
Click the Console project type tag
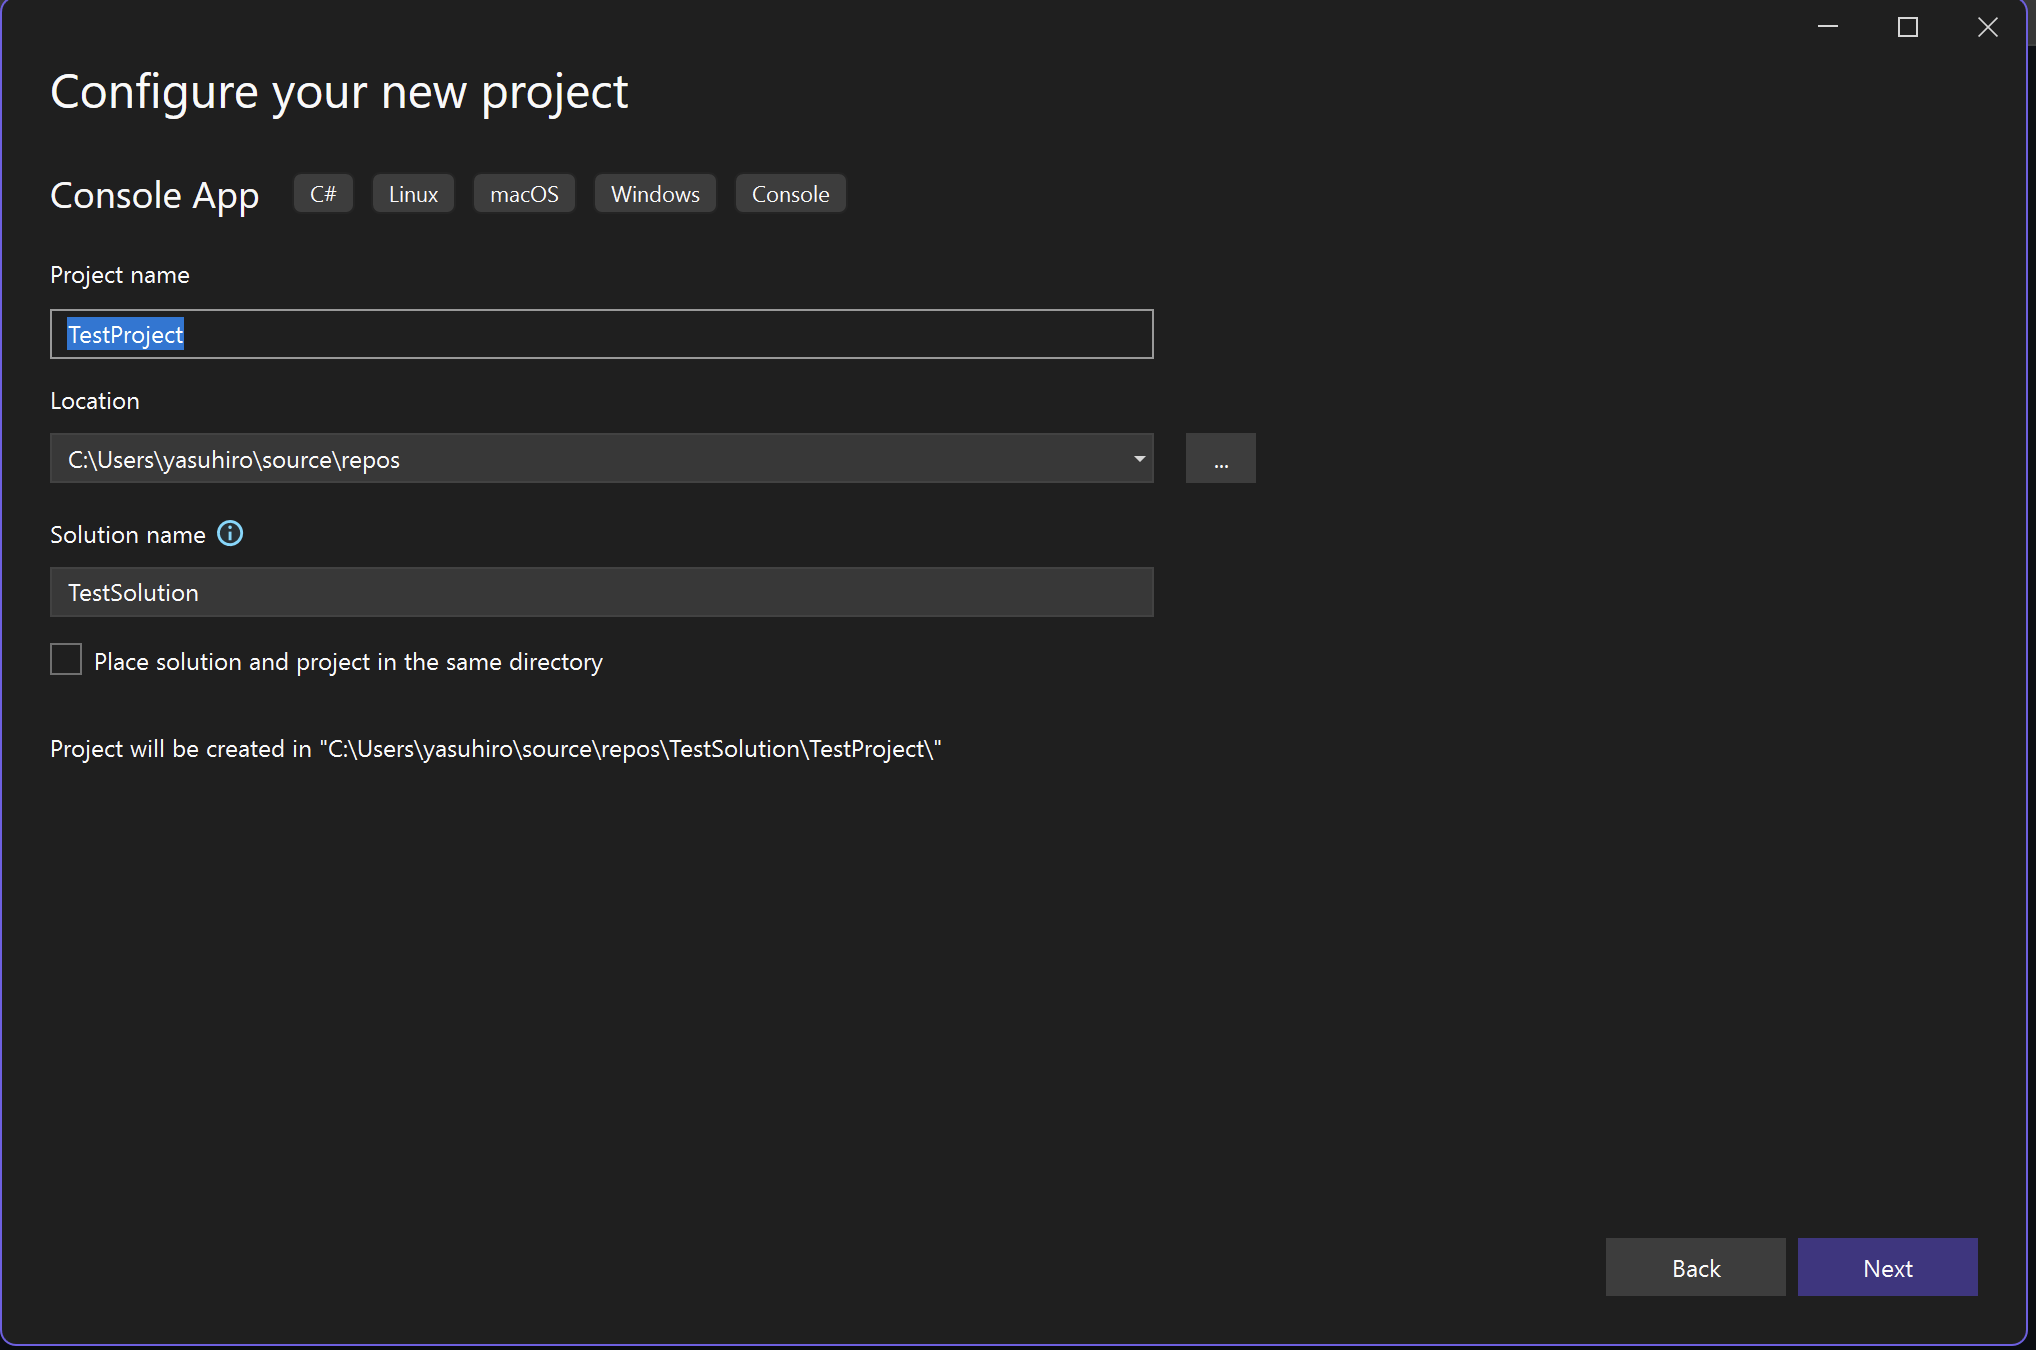tap(790, 194)
